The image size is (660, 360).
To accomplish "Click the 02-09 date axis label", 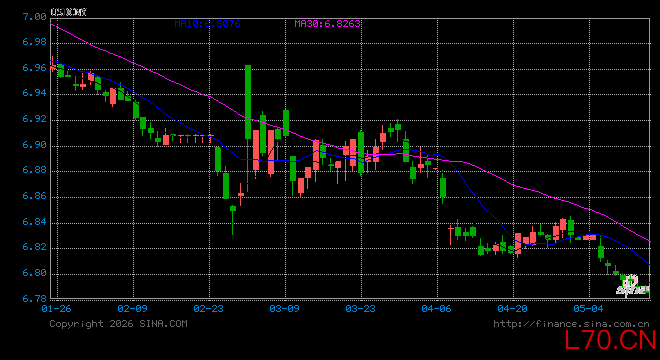I will click(x=133, y=309).
